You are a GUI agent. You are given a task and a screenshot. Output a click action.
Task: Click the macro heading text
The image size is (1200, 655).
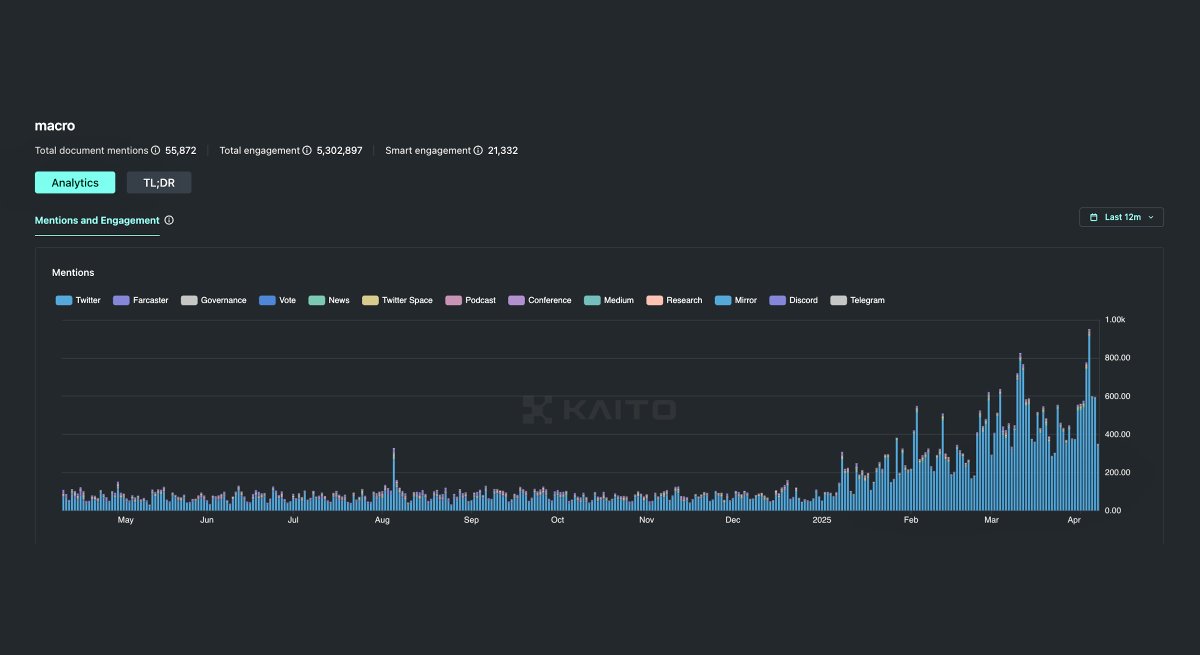pyautogui.click(x=55, y=126)
